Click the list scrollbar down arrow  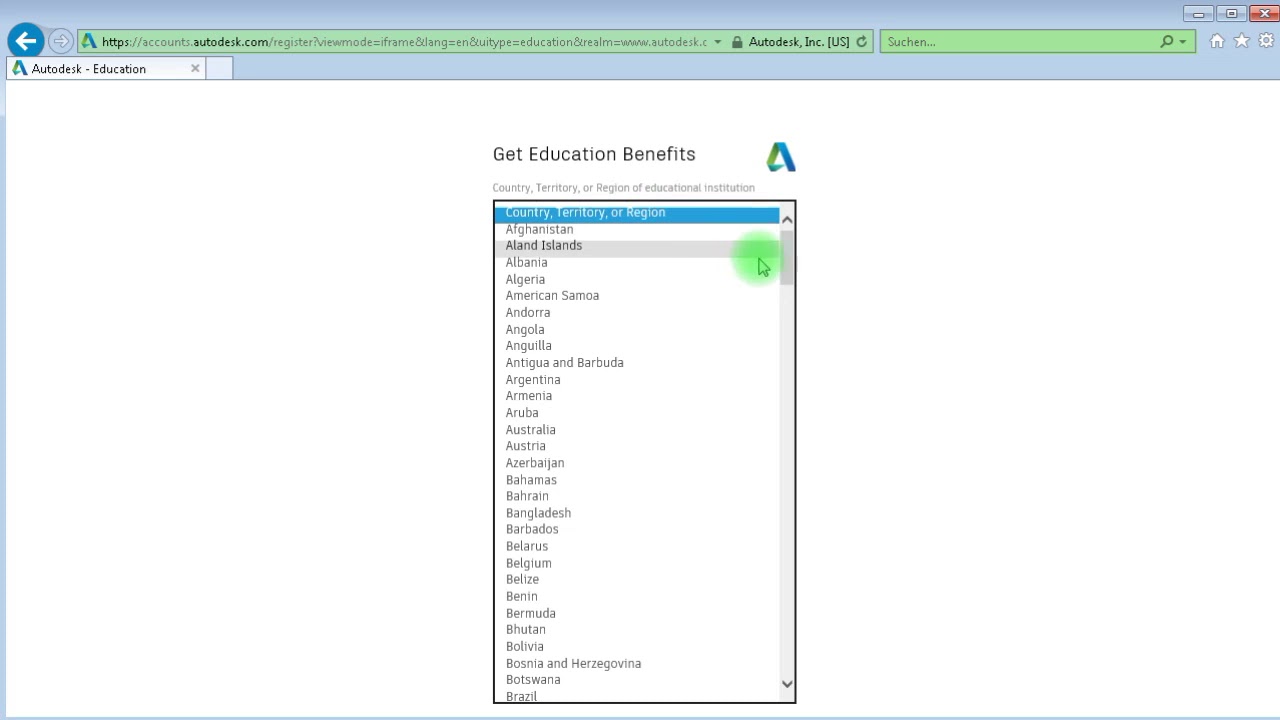(787, 684)
